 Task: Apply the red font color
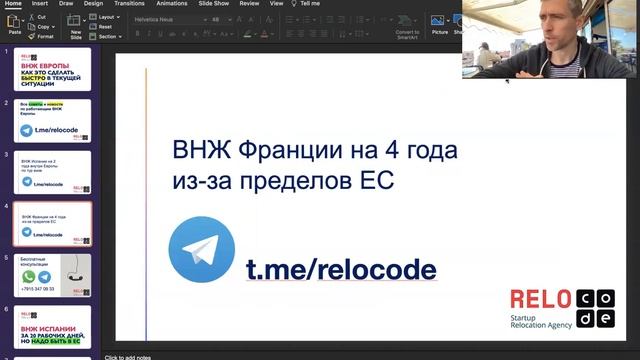click(264, 35)
